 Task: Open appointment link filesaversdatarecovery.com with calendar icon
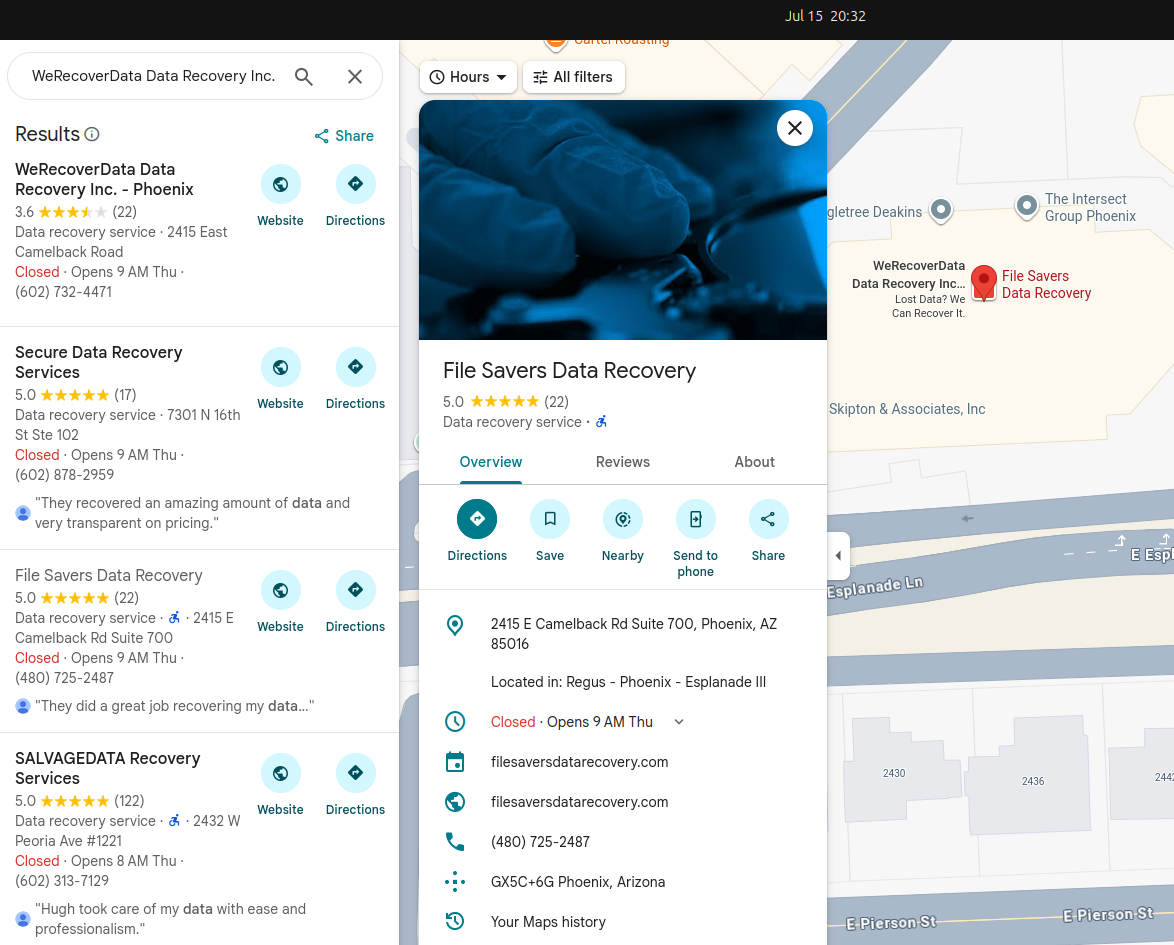[x=580, y=762]
